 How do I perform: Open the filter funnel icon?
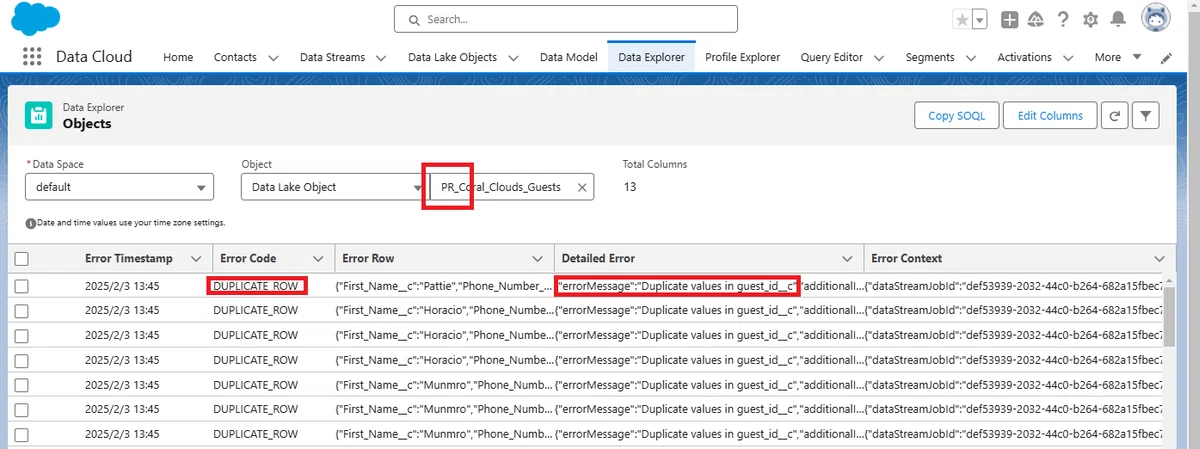tap(1146, 115)
